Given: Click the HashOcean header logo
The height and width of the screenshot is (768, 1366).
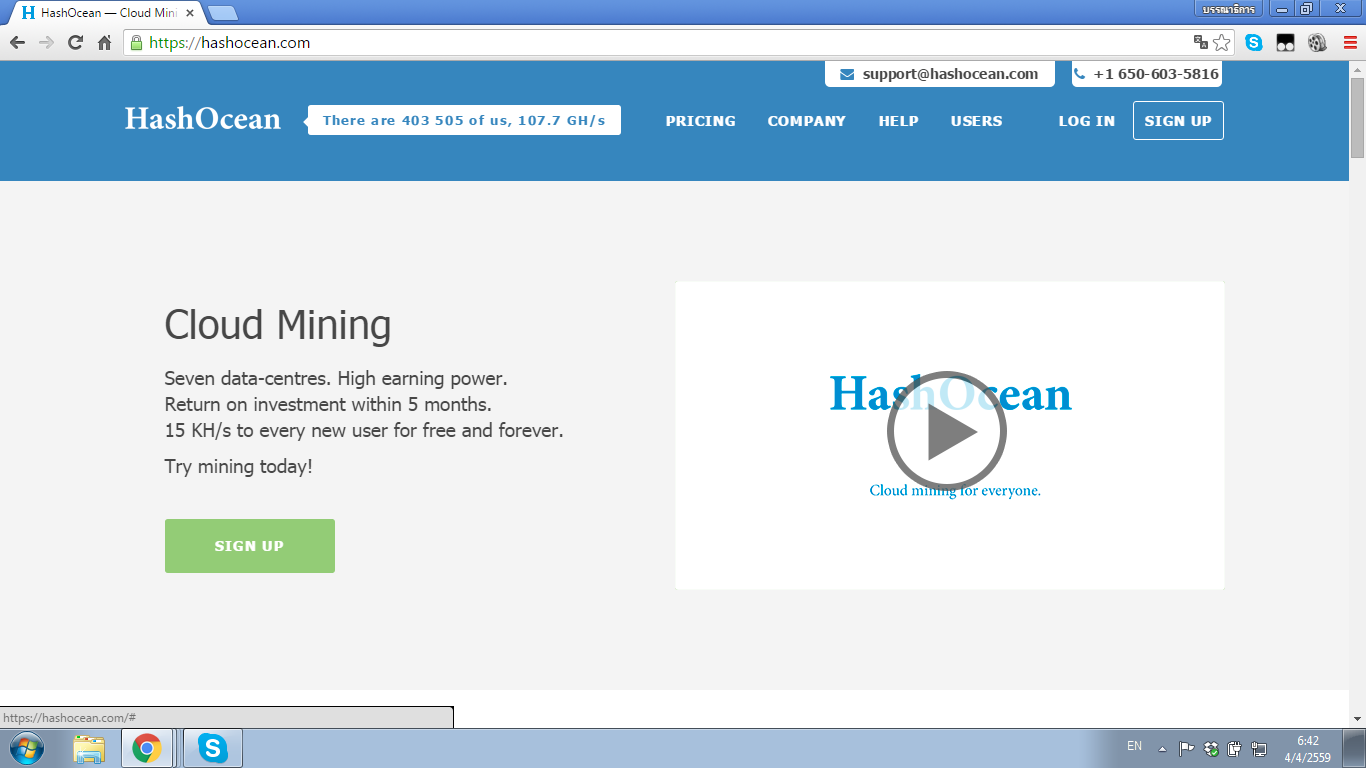Looking at the screenshot, I should (203, 119).
